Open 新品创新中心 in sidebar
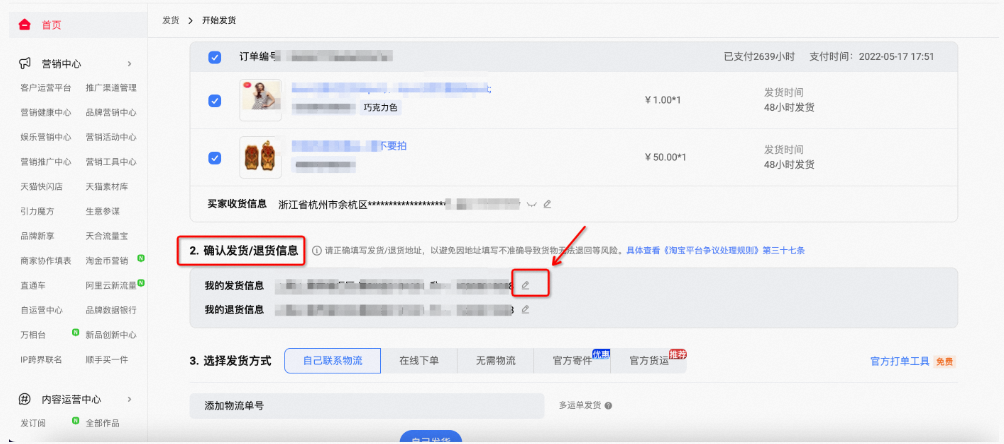This screenshot has height=444, width=1004. (111, 335)
